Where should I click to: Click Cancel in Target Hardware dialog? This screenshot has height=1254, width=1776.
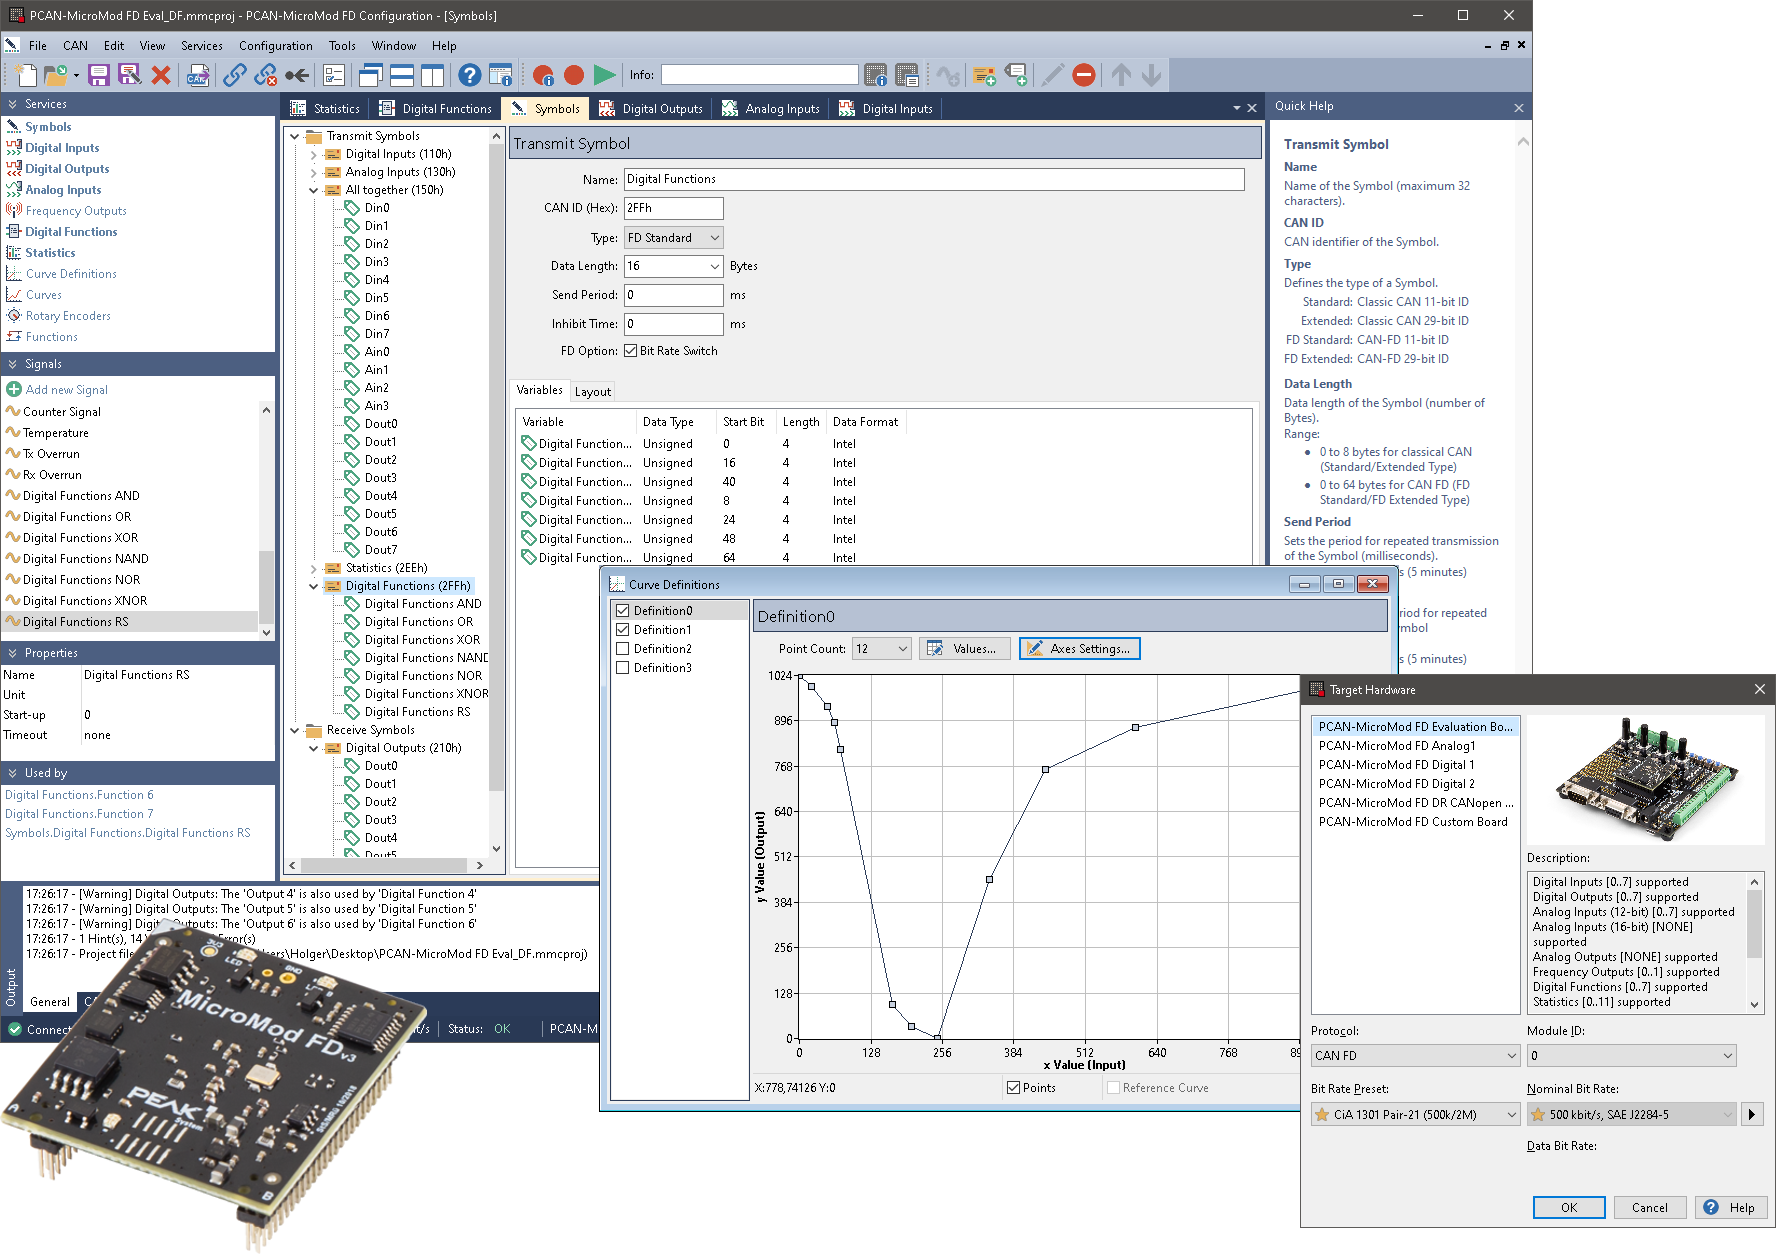(x=1650, y=1207)
